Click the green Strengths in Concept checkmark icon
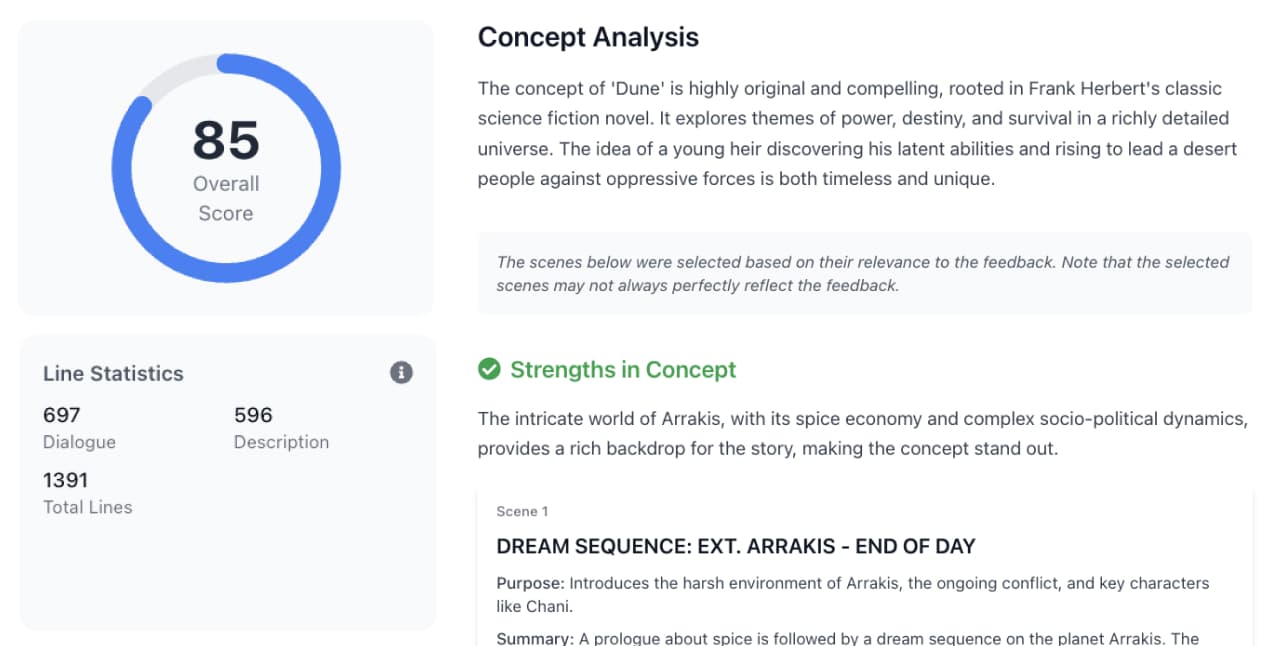This screenshot has width=1271, height=646. point(489,370)
